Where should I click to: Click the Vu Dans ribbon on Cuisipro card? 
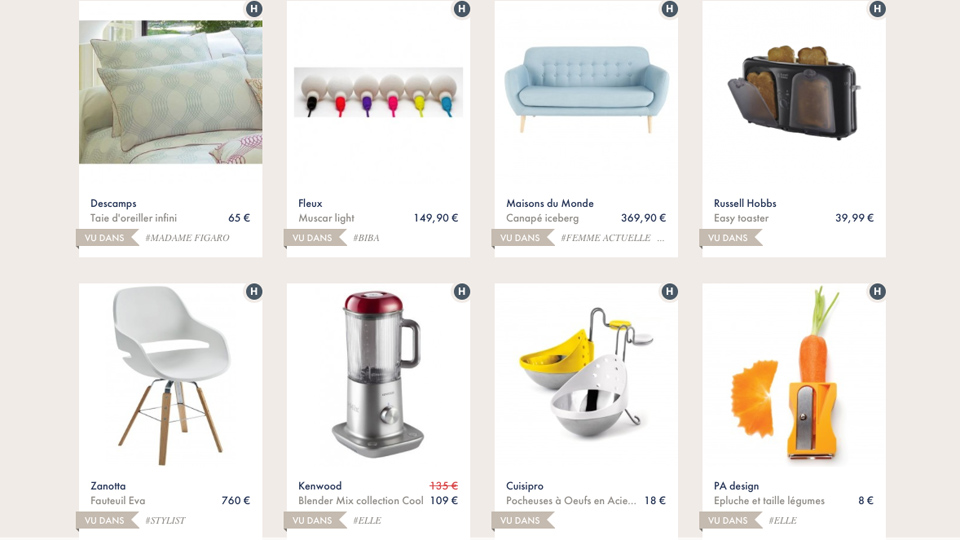tap(522, 520)
